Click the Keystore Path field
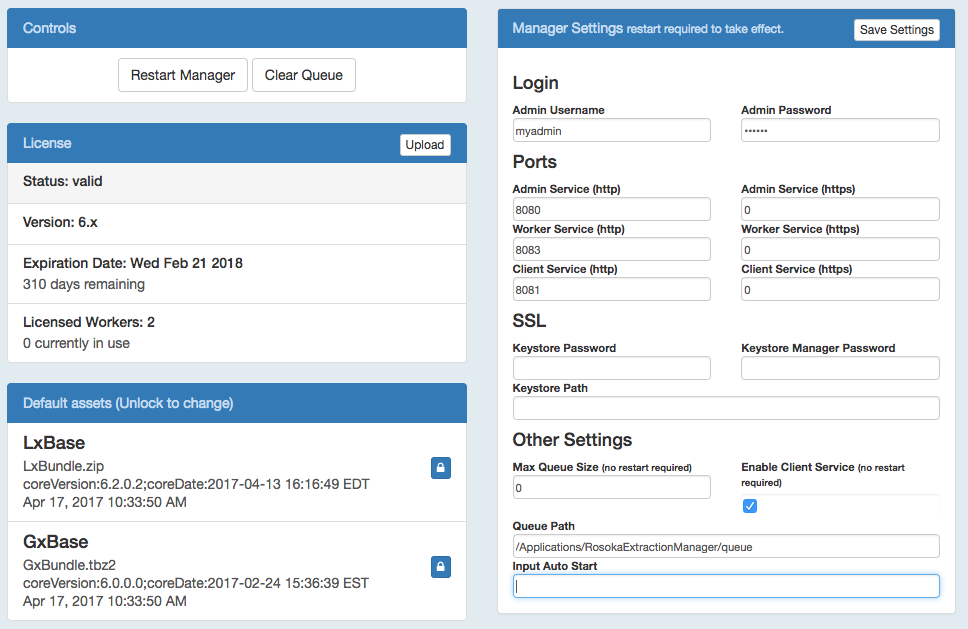The width and height of the screenshot is (968, 629). 725,408
